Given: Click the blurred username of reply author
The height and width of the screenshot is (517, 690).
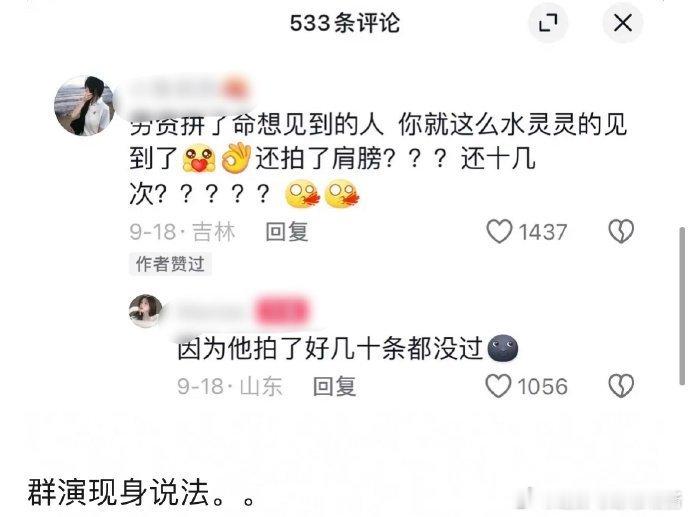Looking at the screenshot, I should coord(240,312).
